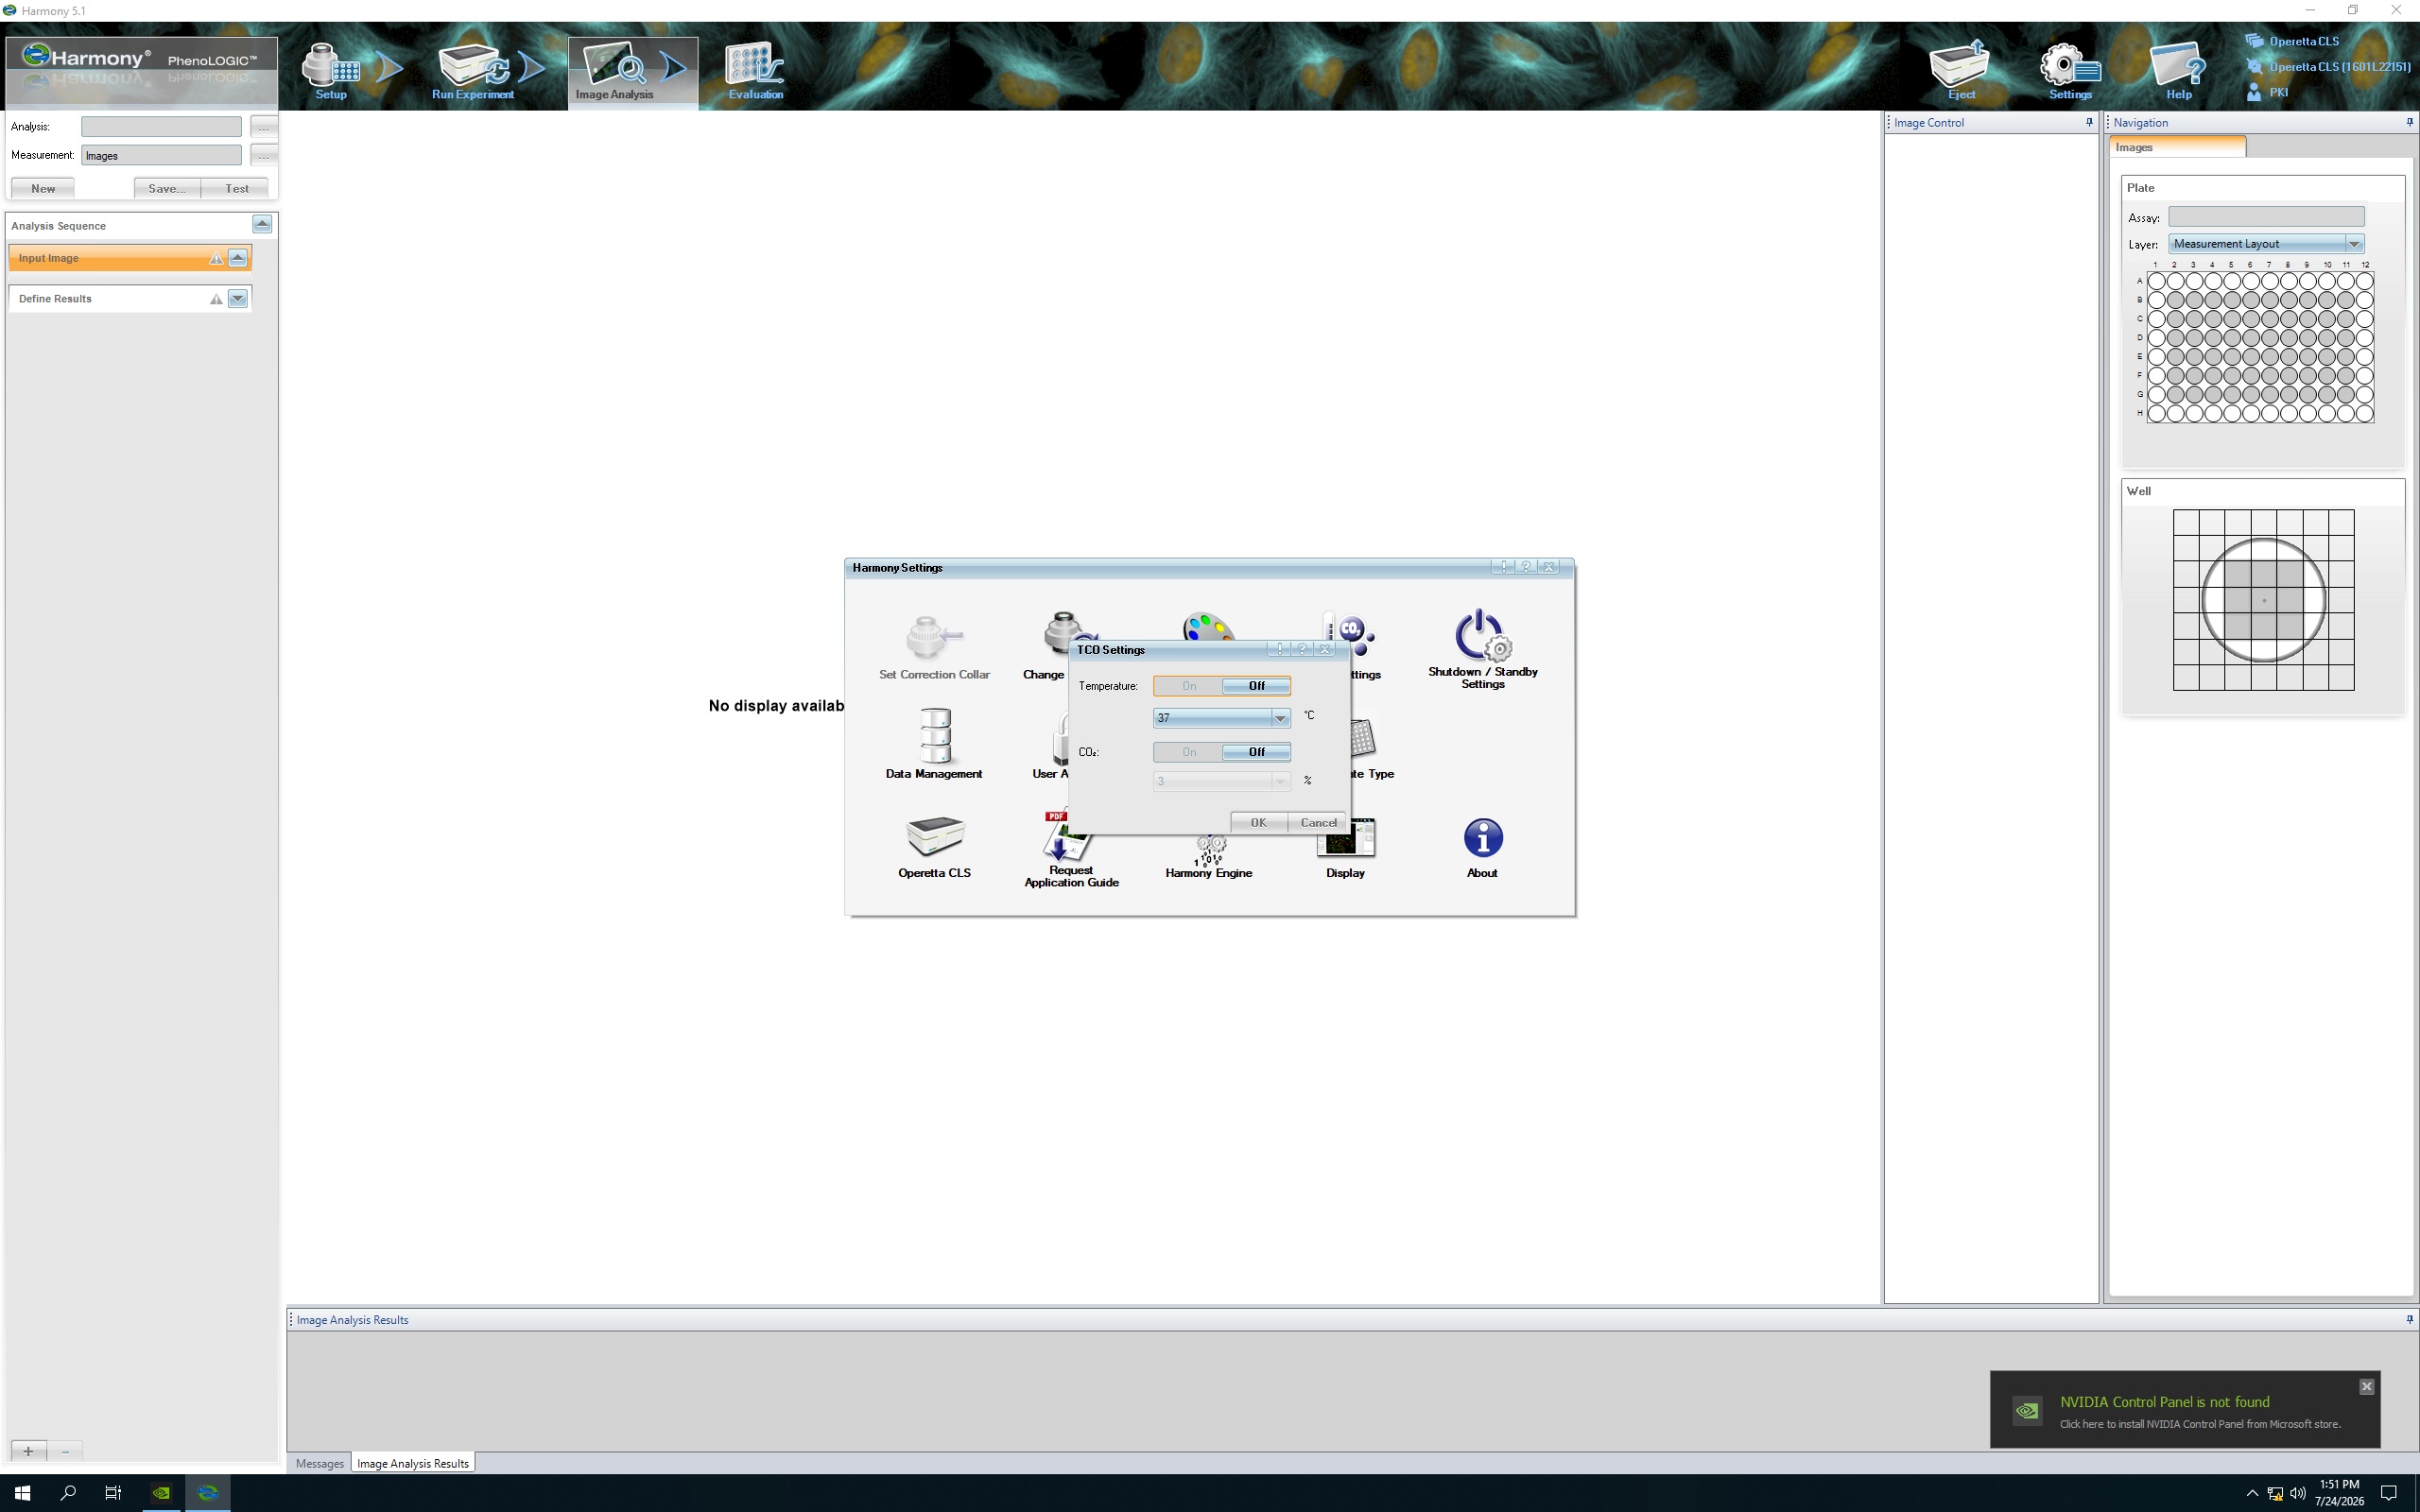Select the Images navigation tab

pos(2176,147)
